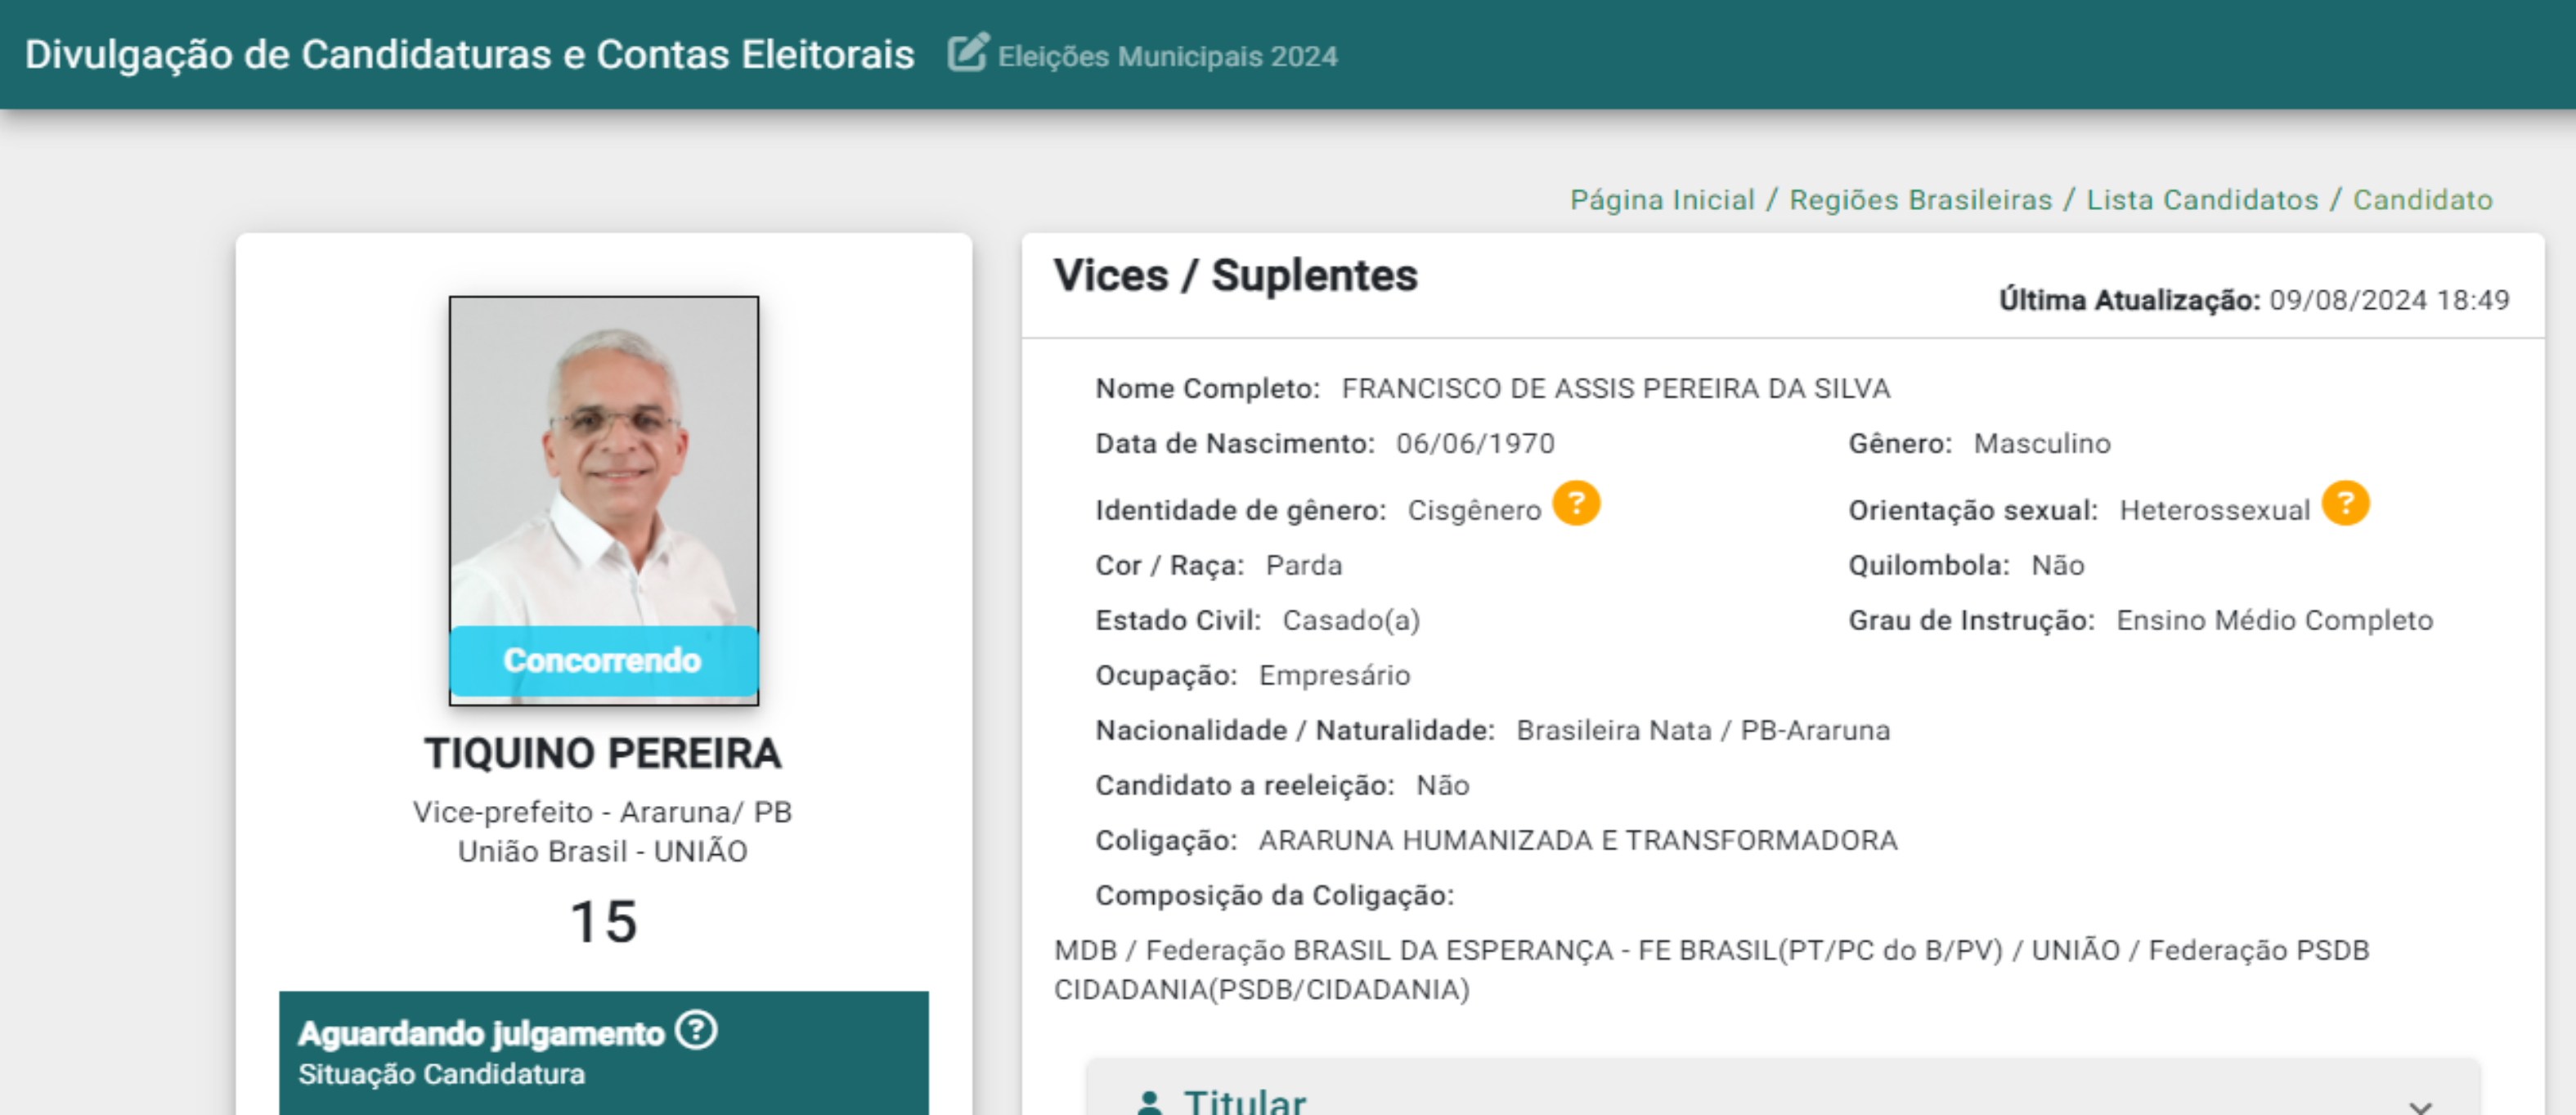Click the Divulgação de Candidaturas e Contas Eleitorais title
This screenshot has width=2576, height=1115.
point(469,54)
